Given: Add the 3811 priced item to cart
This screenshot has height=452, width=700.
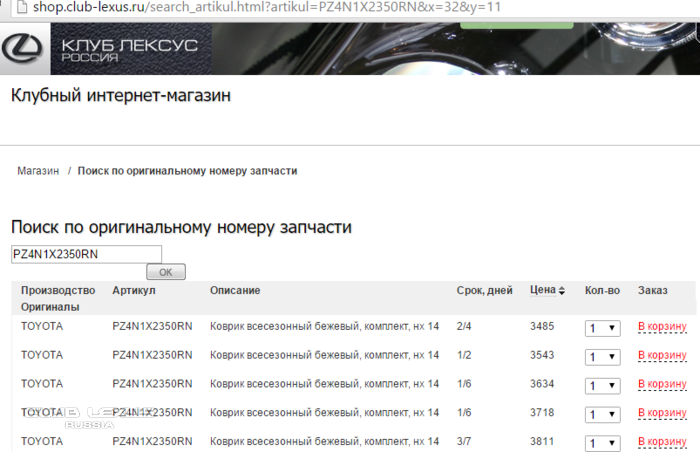Looking at the screenshot, I should pos(662,441).
